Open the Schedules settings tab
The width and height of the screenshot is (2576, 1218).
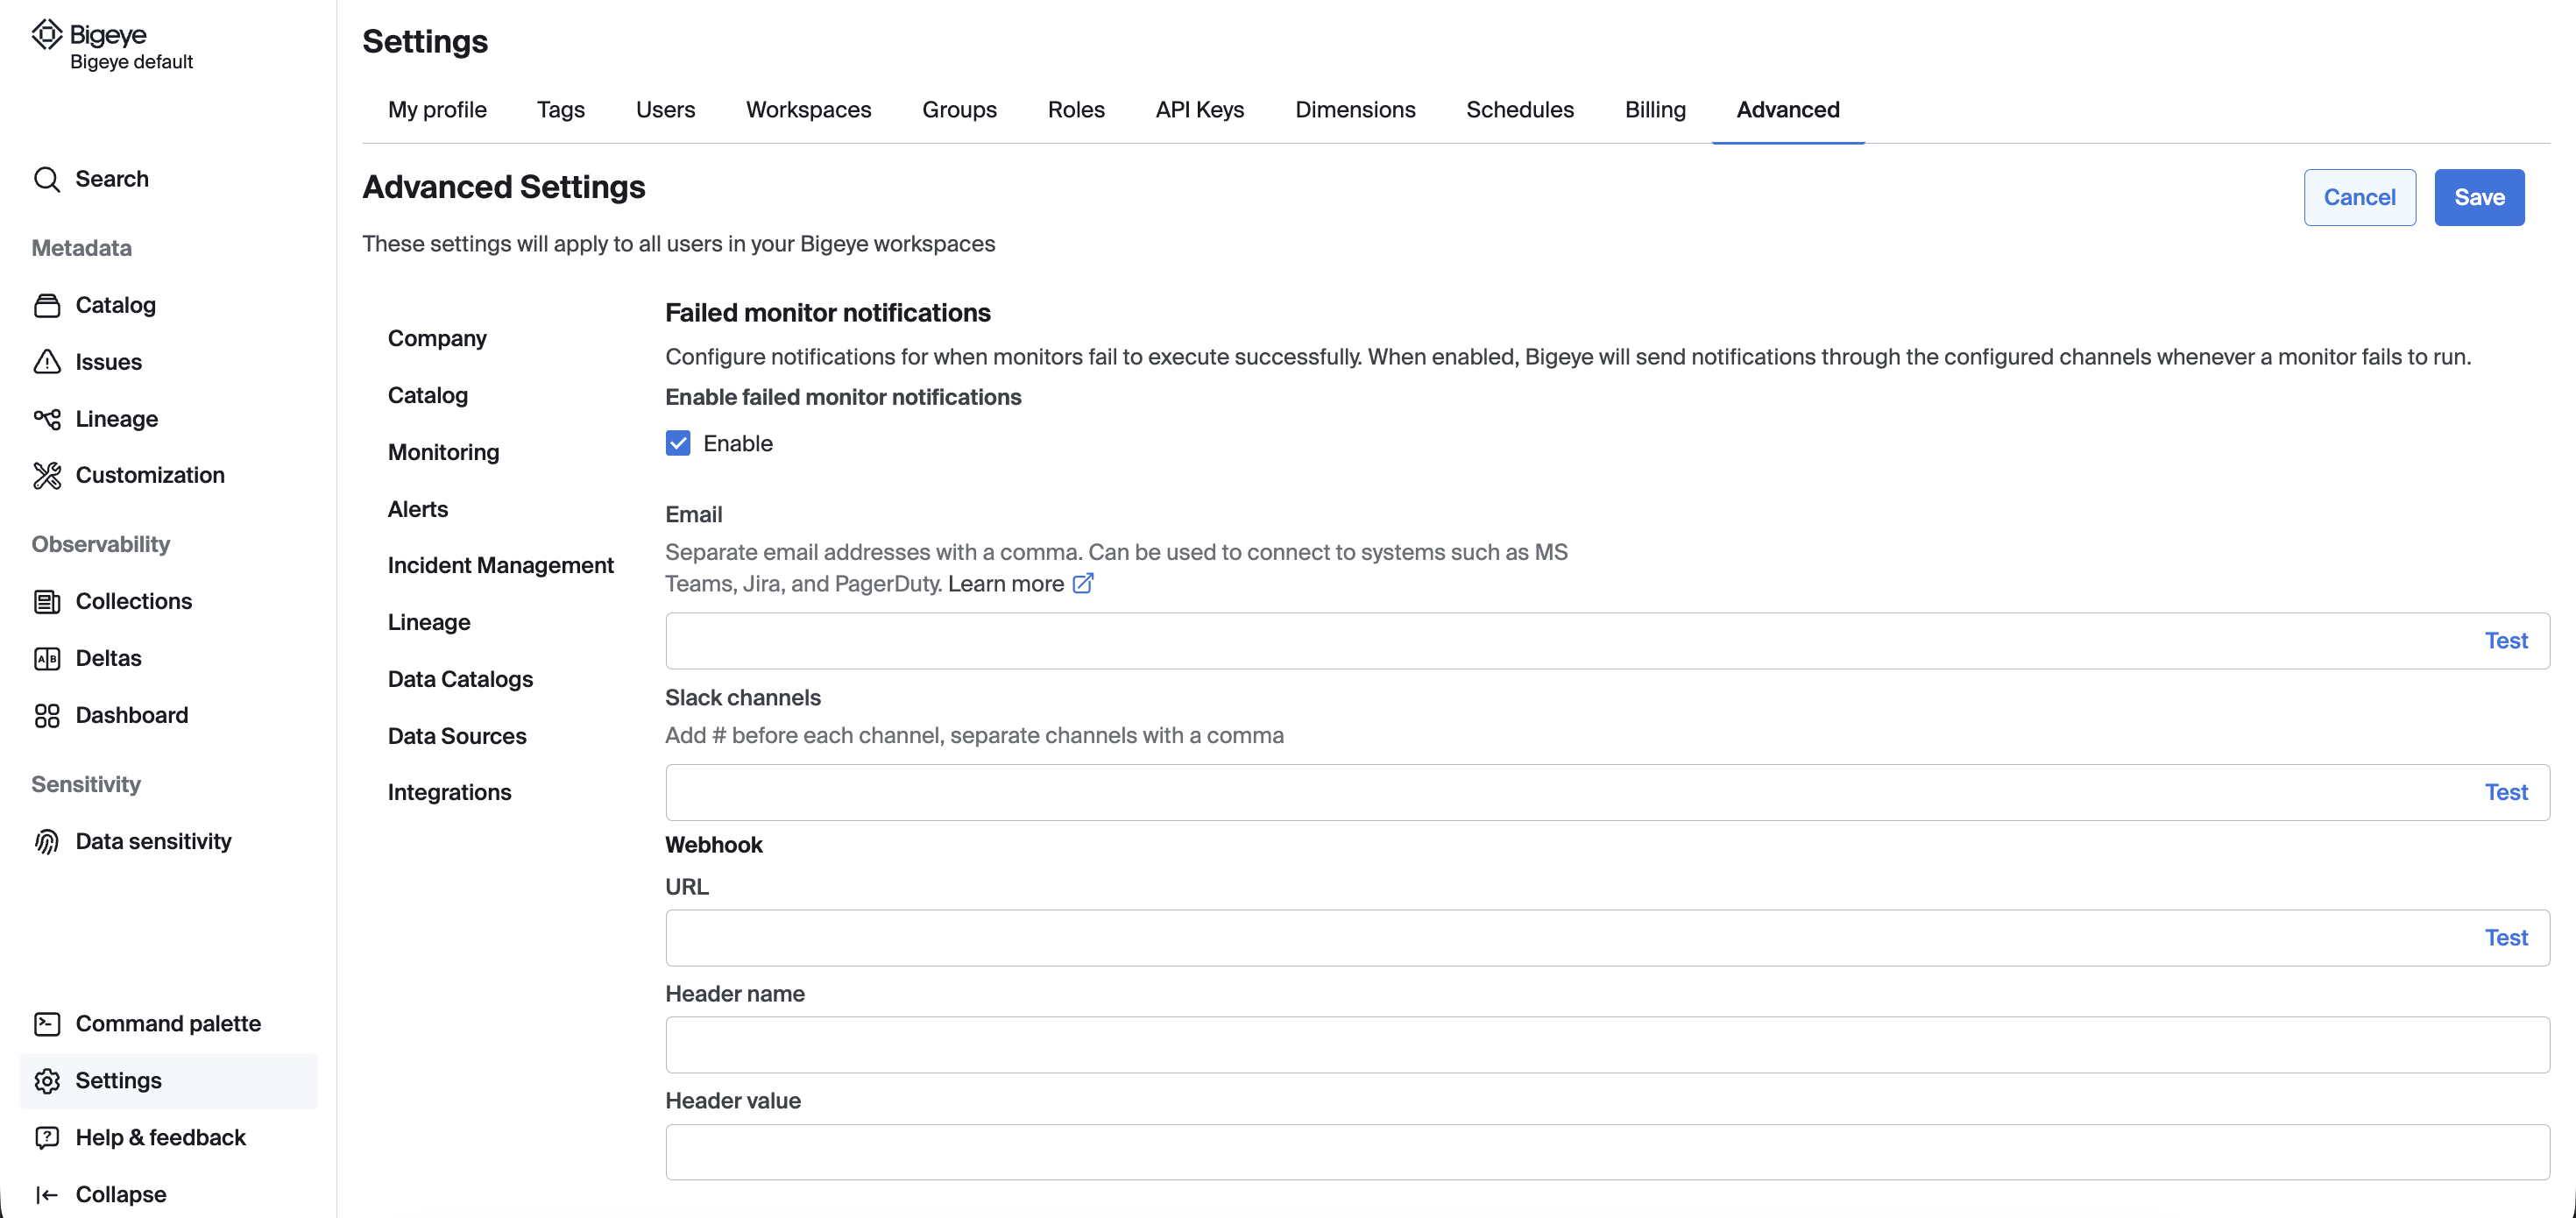click(1519, 110)
